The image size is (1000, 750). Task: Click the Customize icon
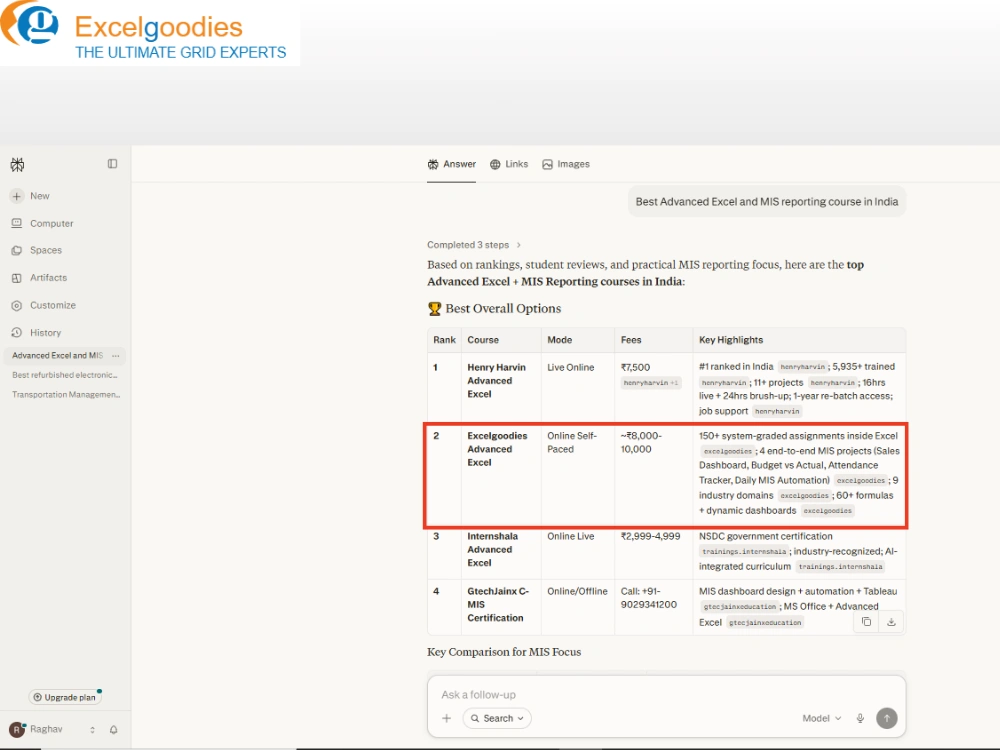pyautogui.click(x=17, y=305)
